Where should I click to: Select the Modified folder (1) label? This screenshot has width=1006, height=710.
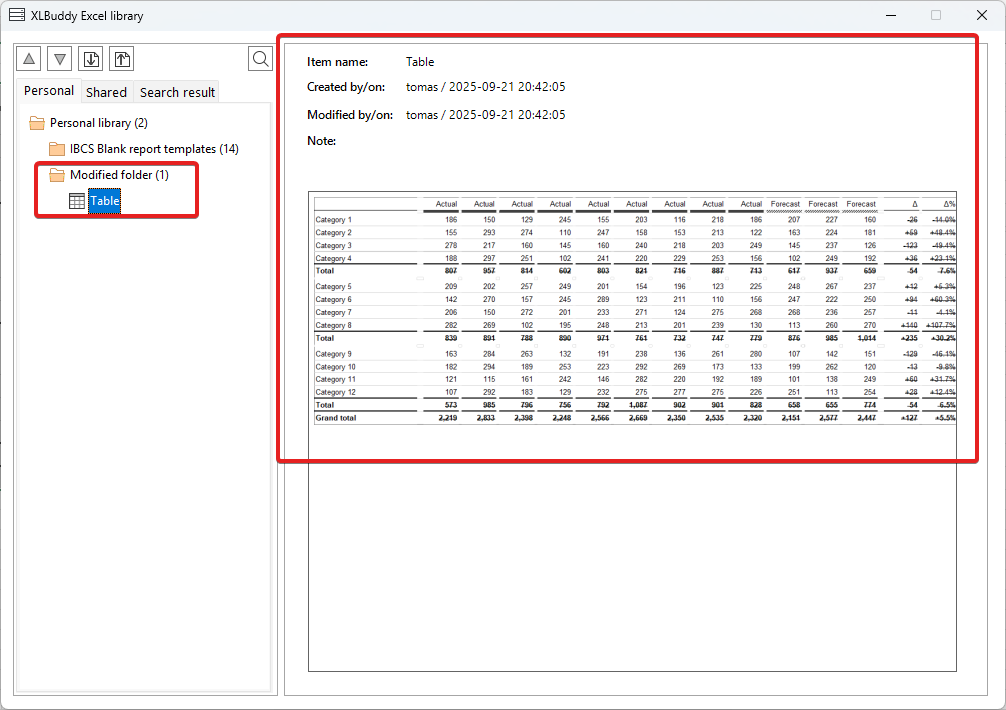pos(119,175)
